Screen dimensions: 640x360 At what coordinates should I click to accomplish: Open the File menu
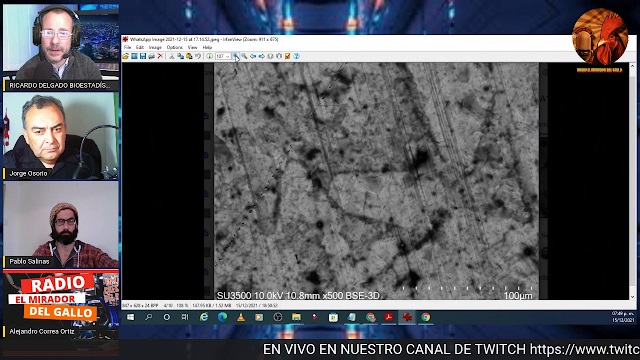tap(127, 47)
